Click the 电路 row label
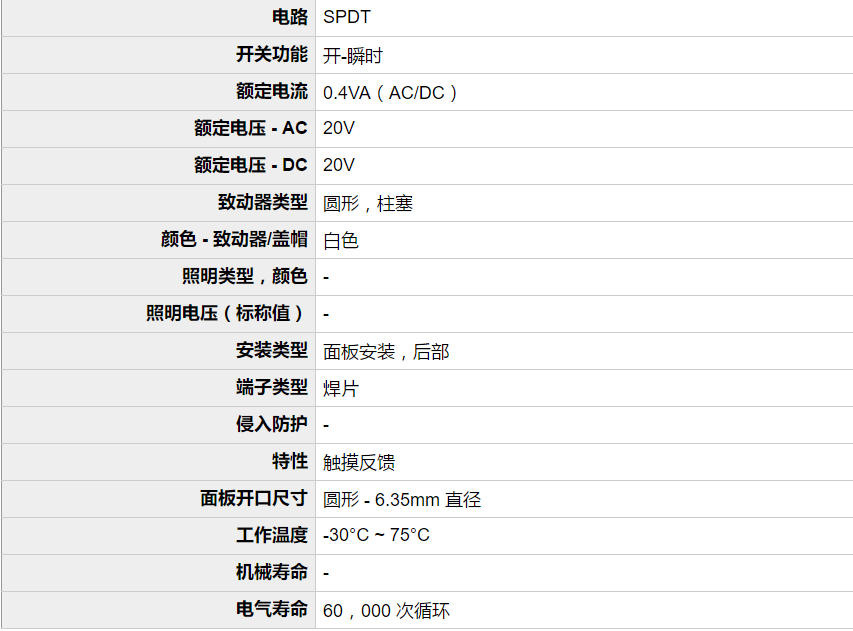 [290, 17]
